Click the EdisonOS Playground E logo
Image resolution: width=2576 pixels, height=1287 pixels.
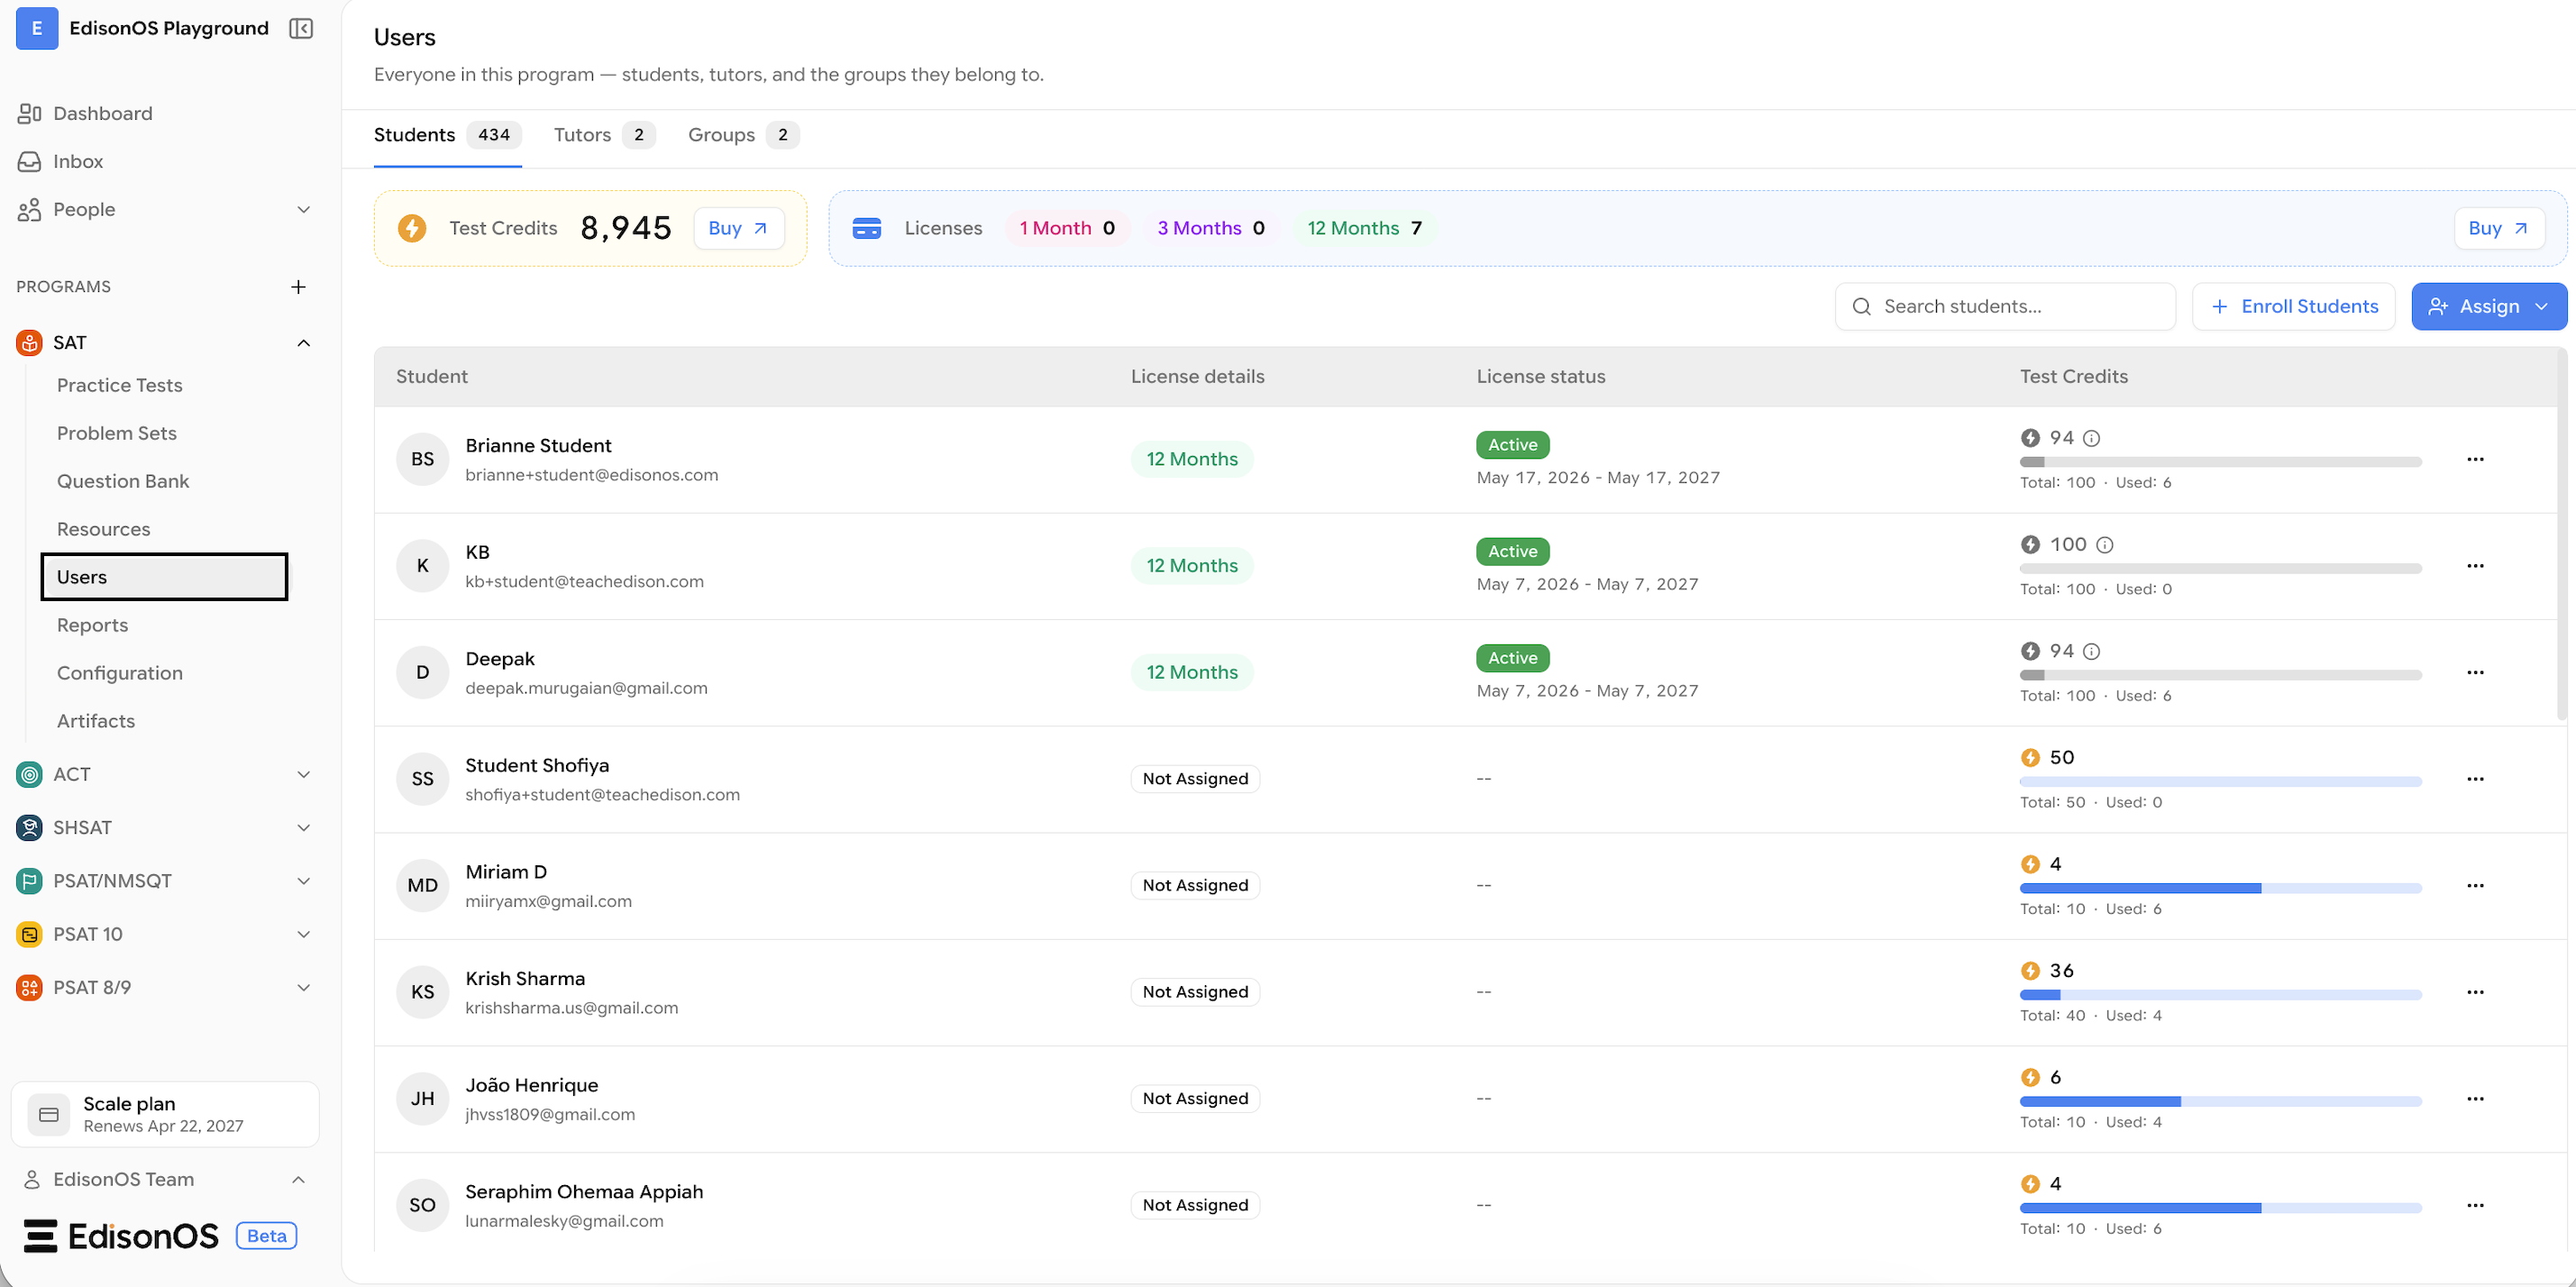coord(37,28)
